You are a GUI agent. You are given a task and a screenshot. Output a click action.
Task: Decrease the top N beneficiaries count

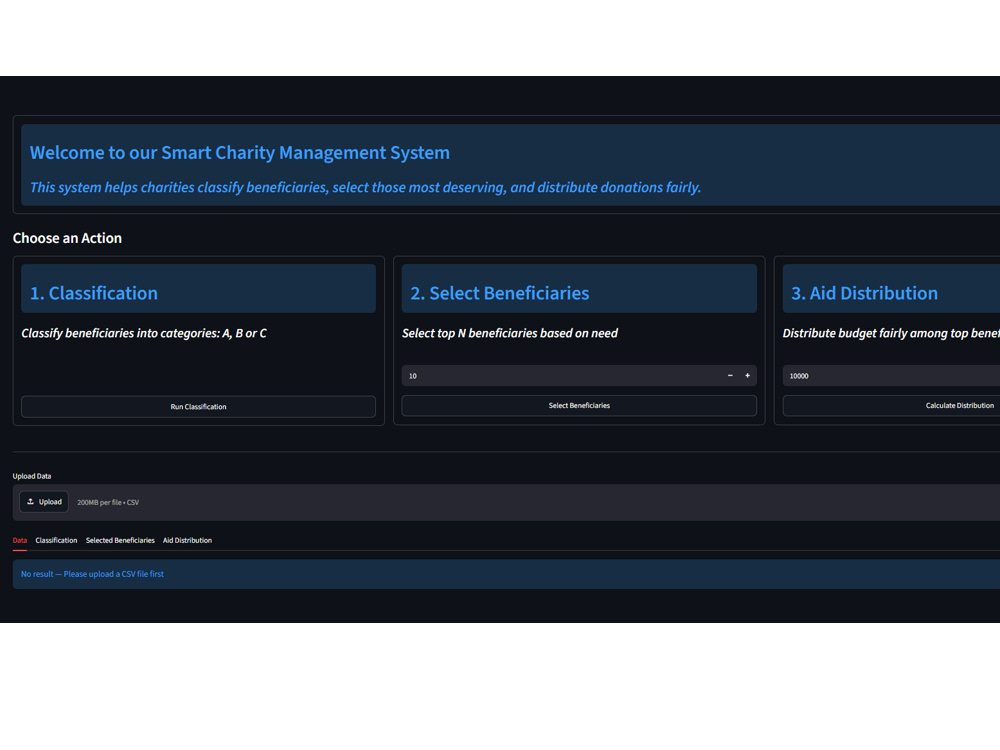tap(730, 376)
